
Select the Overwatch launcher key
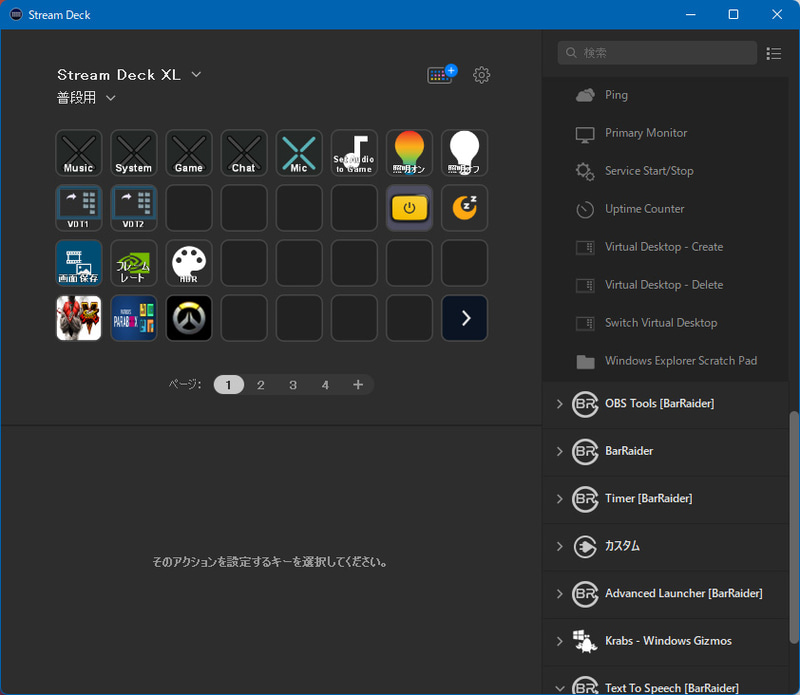pos(189,318)
